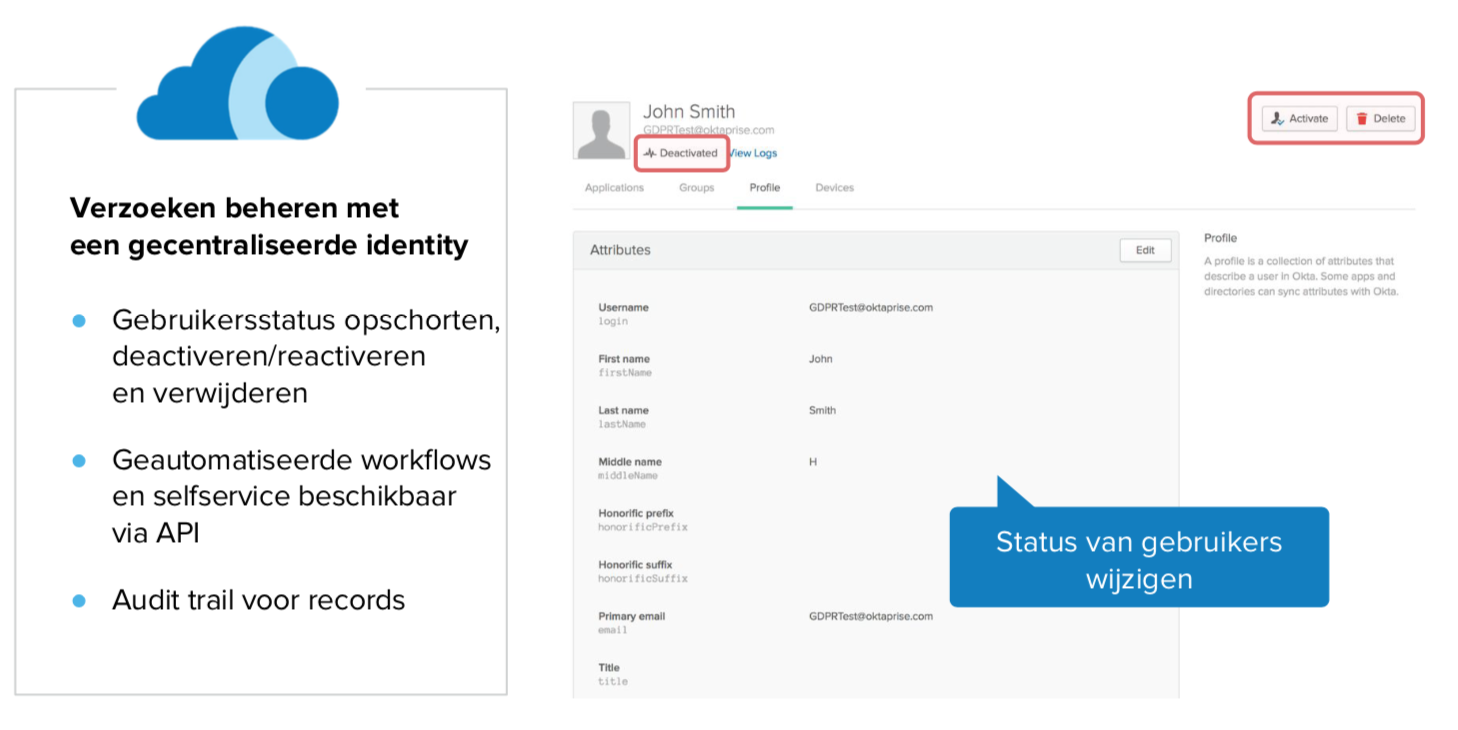1458x730 pixels.
Task: Click the John Smith name heading
Action: coord(688,112)
